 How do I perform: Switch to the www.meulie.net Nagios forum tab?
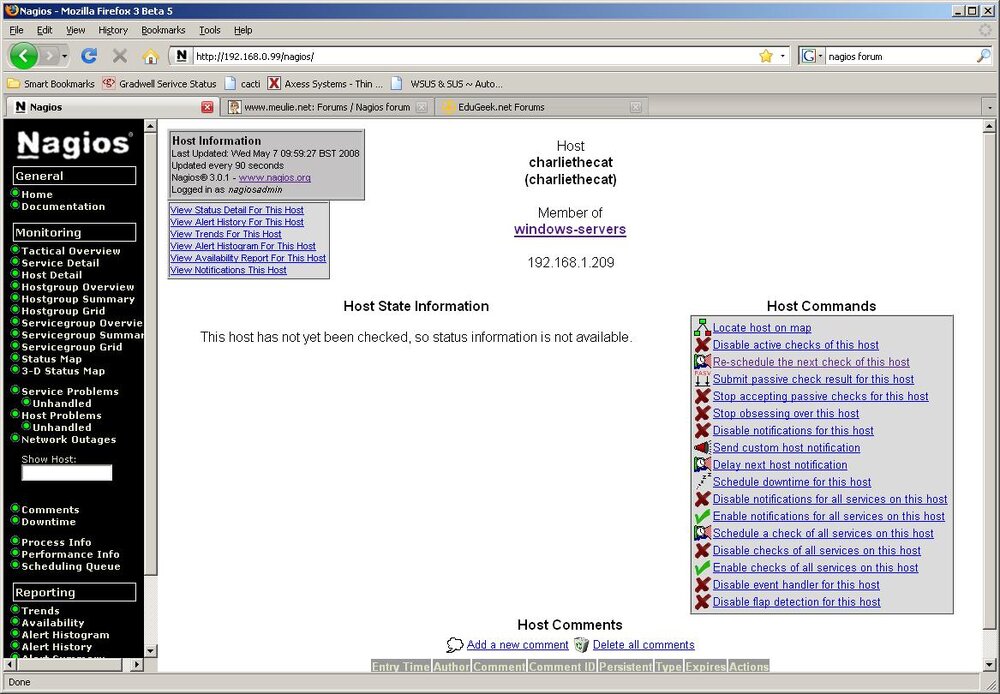click(x=327, y=107)
